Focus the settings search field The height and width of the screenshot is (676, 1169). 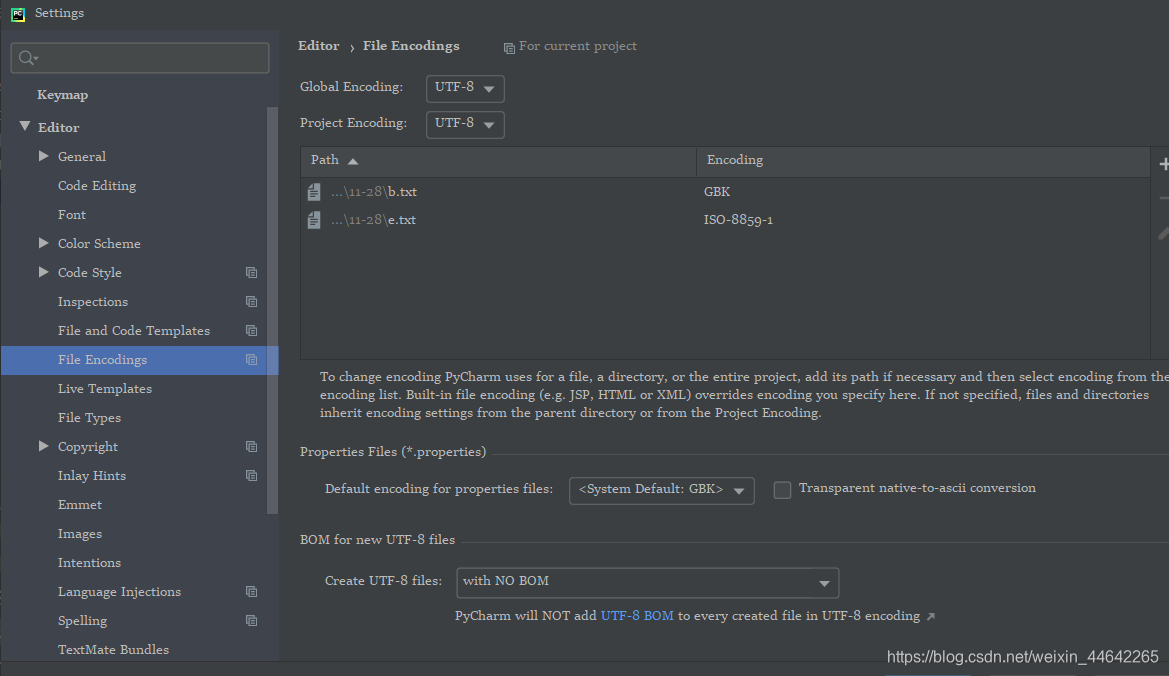tap(139, 58)
